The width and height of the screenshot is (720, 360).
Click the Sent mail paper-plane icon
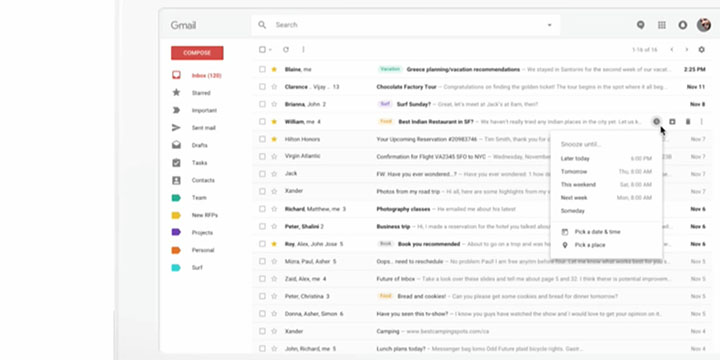(176, 127)
